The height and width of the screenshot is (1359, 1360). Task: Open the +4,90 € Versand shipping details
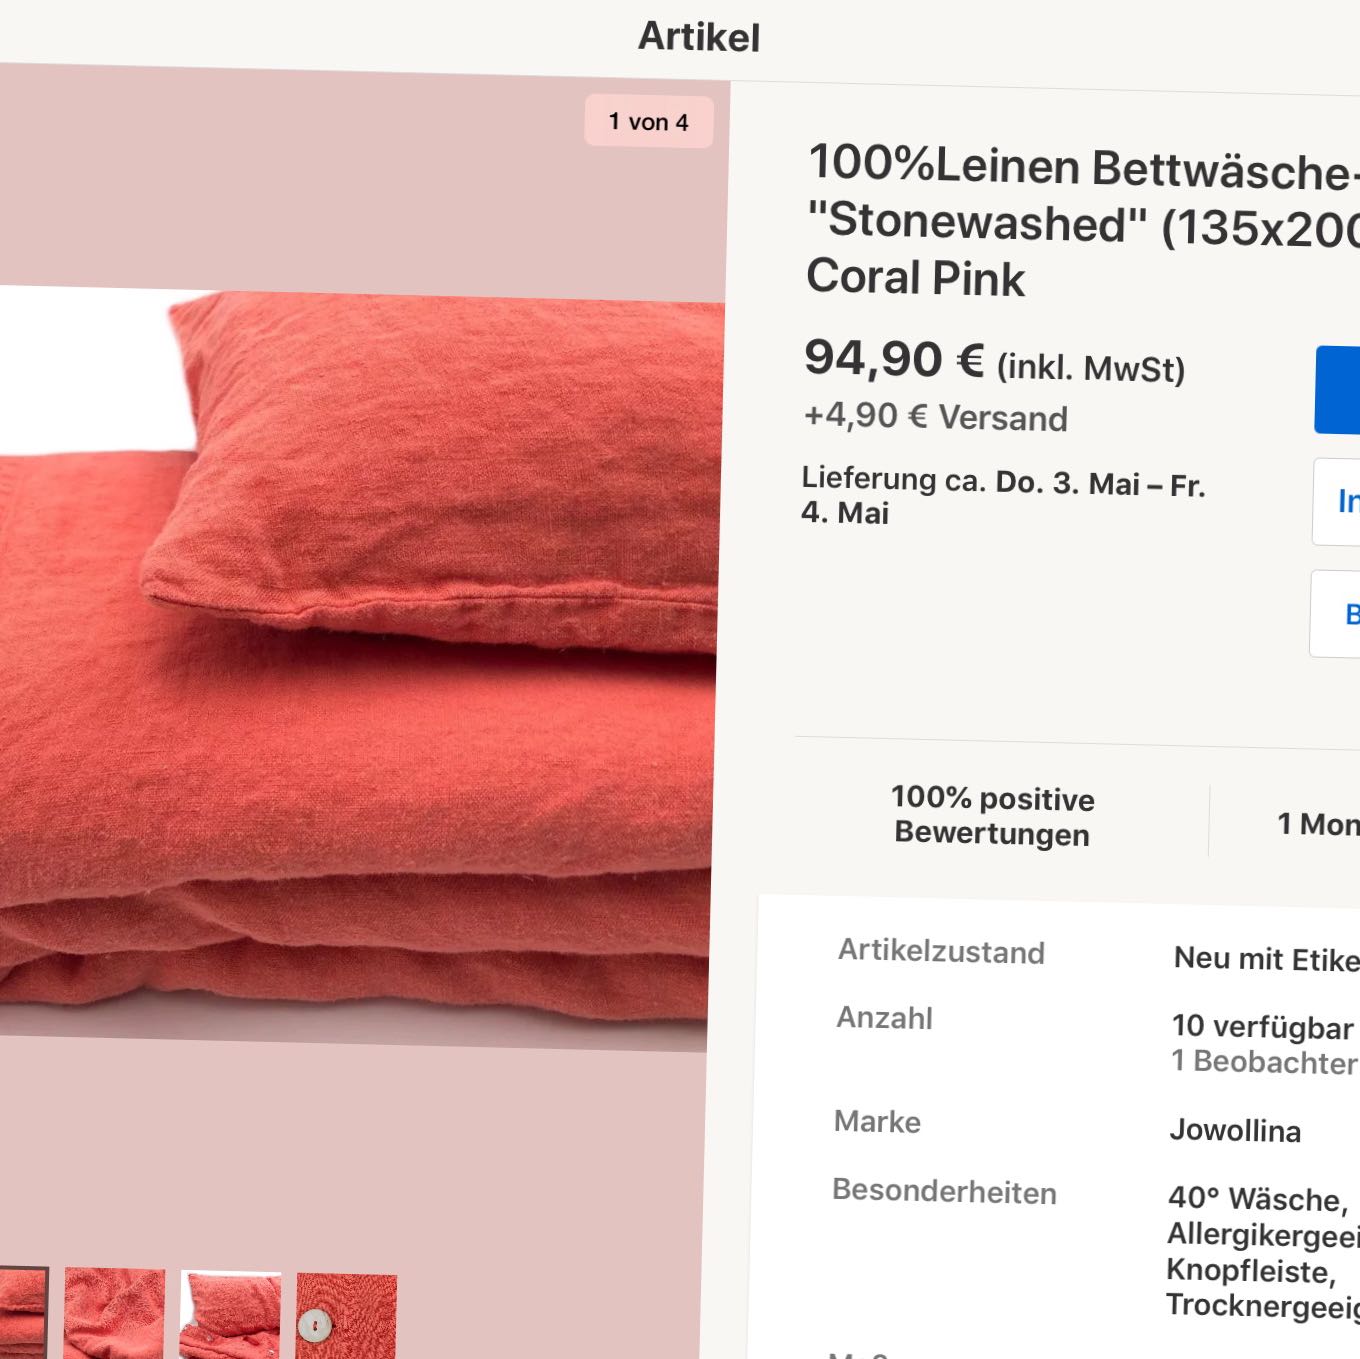(x=936, y=416)
